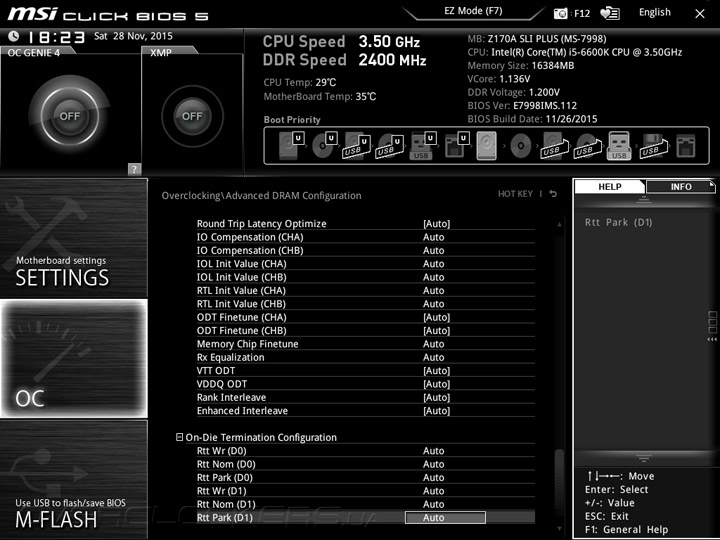Viewport: 720px width, 540px height.
Task: Select highlighted legacy USB key boot icon
Action: click(x=619, y=146)
